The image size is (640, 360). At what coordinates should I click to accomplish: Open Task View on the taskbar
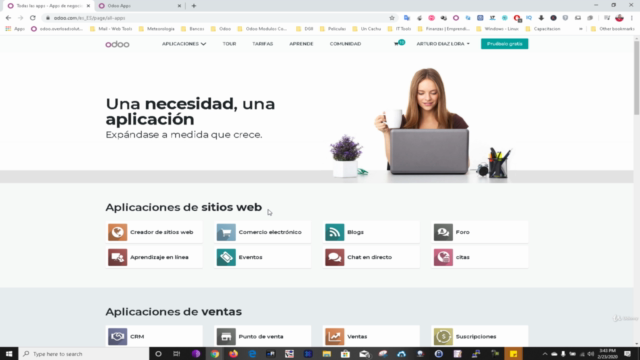click(176, 354)
